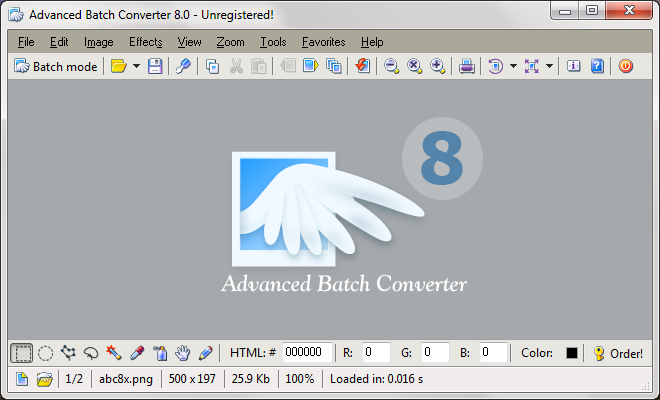Viewport: 660px width, 400px height.
Task: Go to the next image
Action: [x=311, y=66]
